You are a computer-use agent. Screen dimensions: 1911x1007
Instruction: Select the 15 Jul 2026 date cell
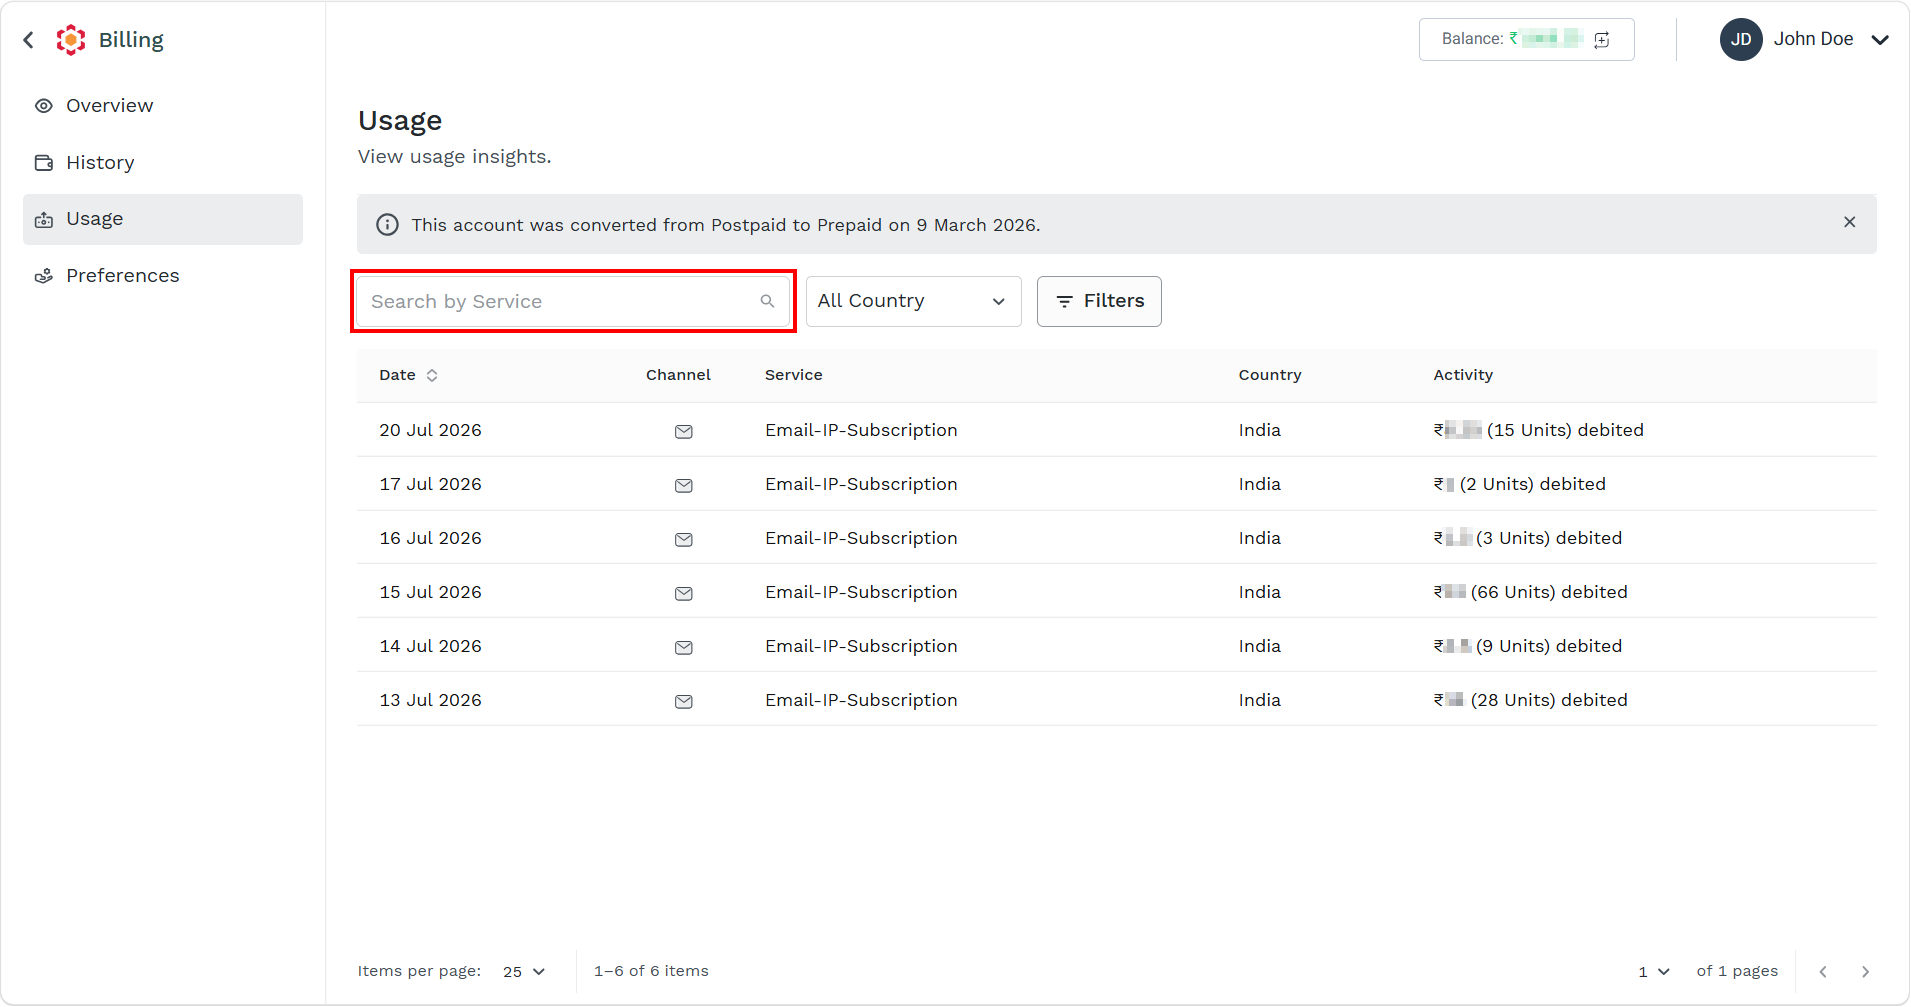coord(430,592)
